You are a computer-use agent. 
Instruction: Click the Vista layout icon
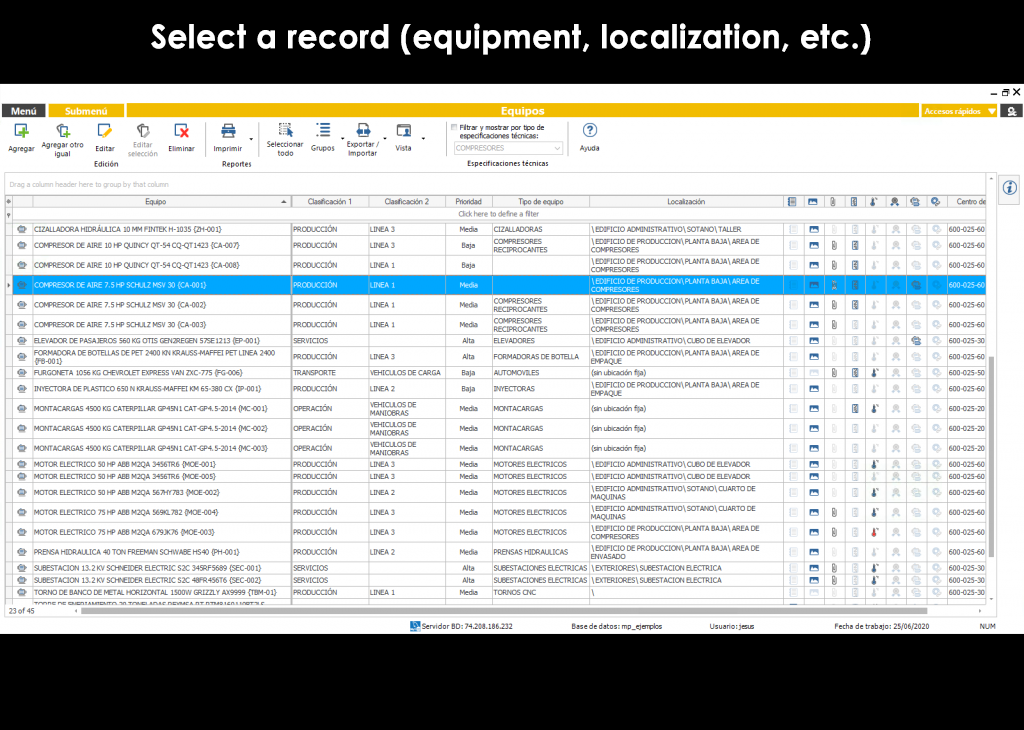tap(404, 131)
